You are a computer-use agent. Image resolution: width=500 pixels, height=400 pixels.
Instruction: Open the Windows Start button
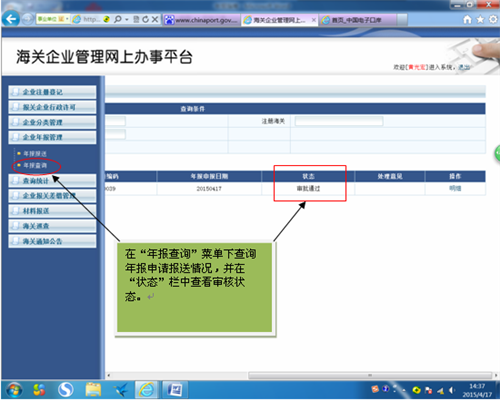click(x=13, y=390)
